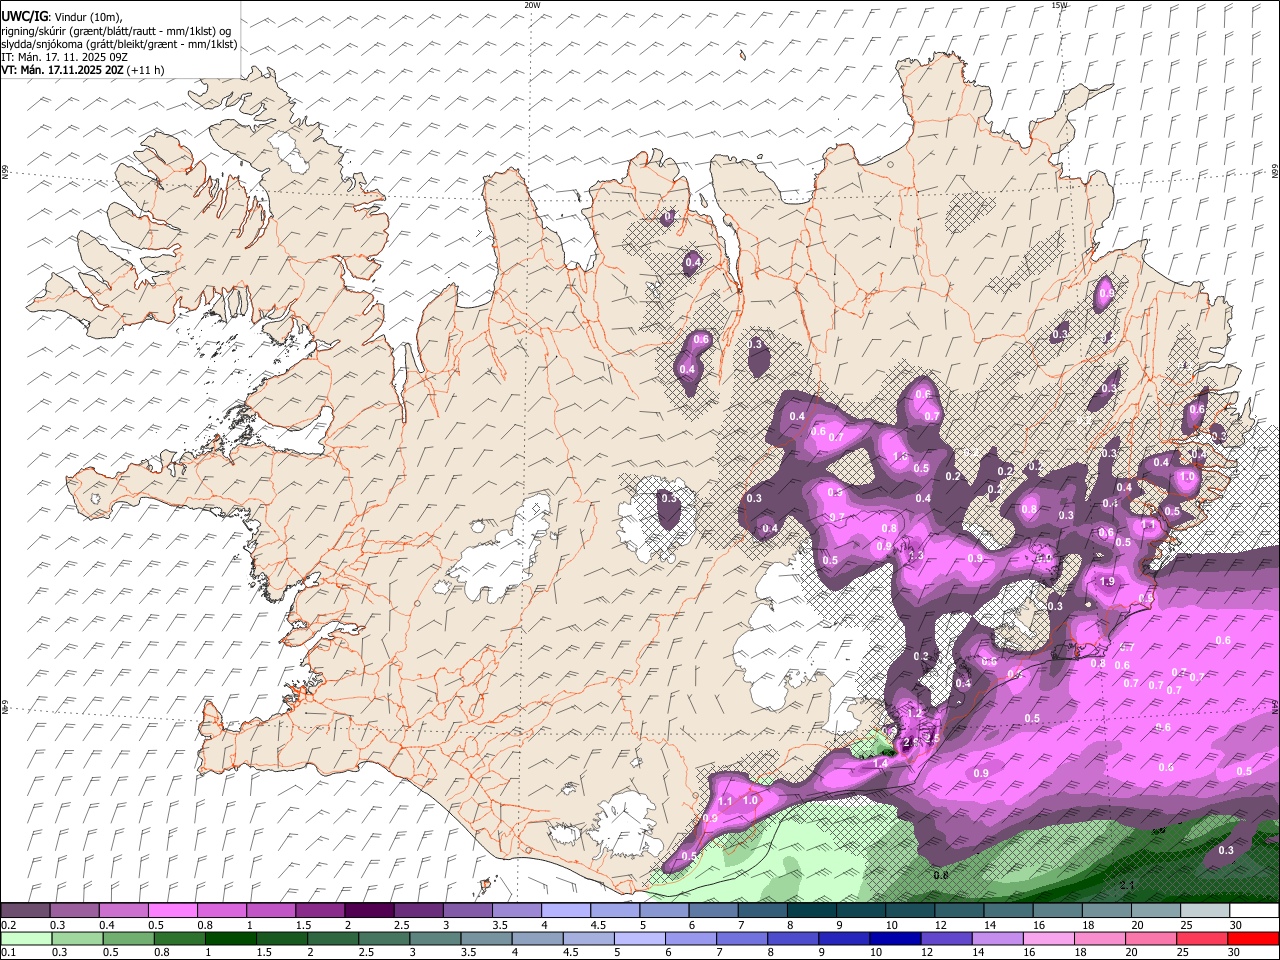Viewport: 1280px width, 960px height.
Task: Click the '2.1' precipitation value over the green sea area
Action: click(x=1127, y=885)
